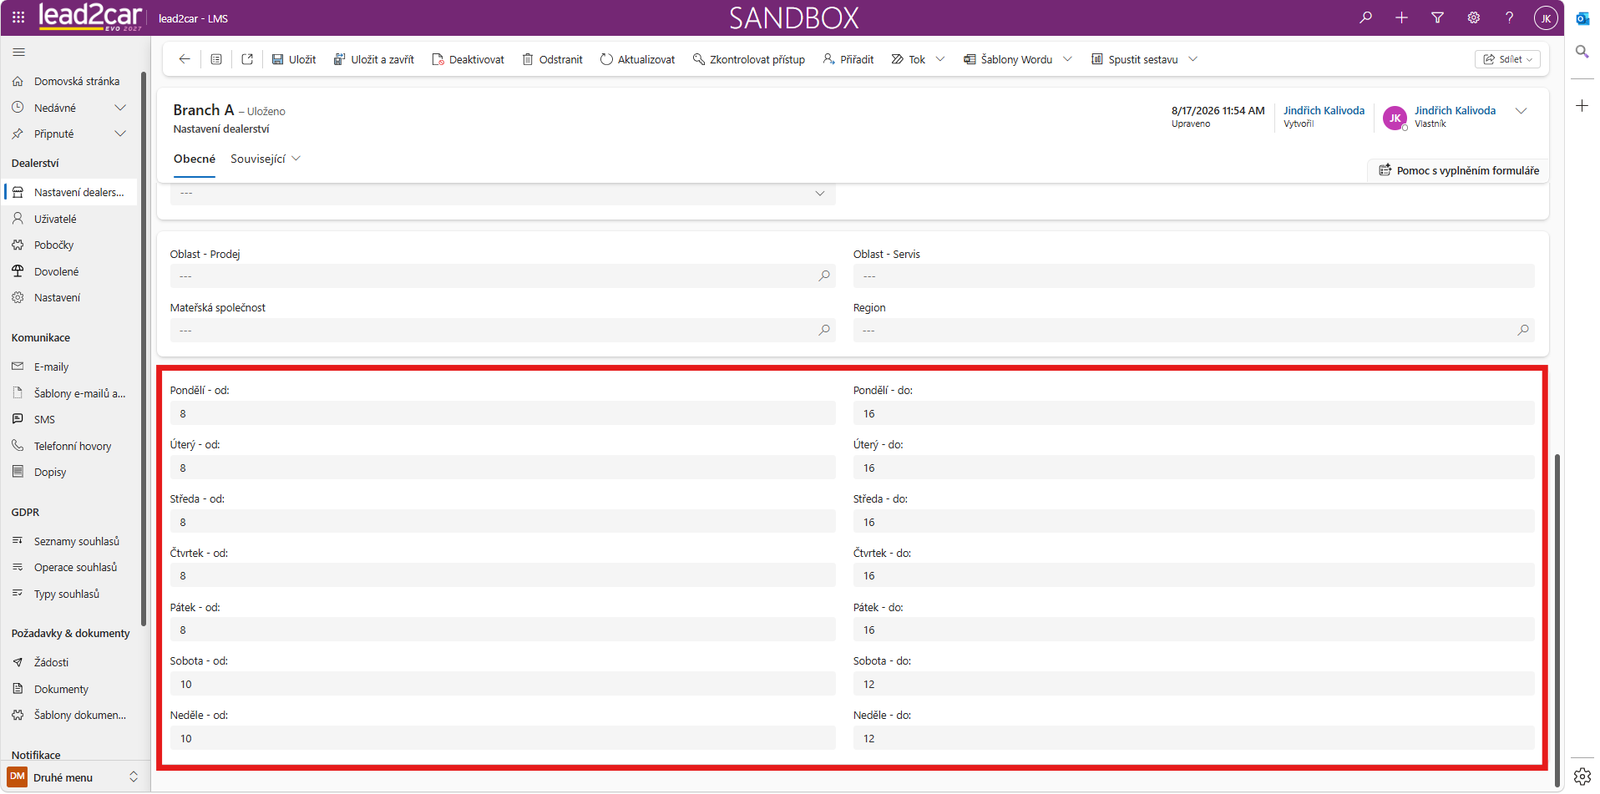
Task: Open Pomoc s vyplněním formuláře
Action: [x=1459, y=171]
